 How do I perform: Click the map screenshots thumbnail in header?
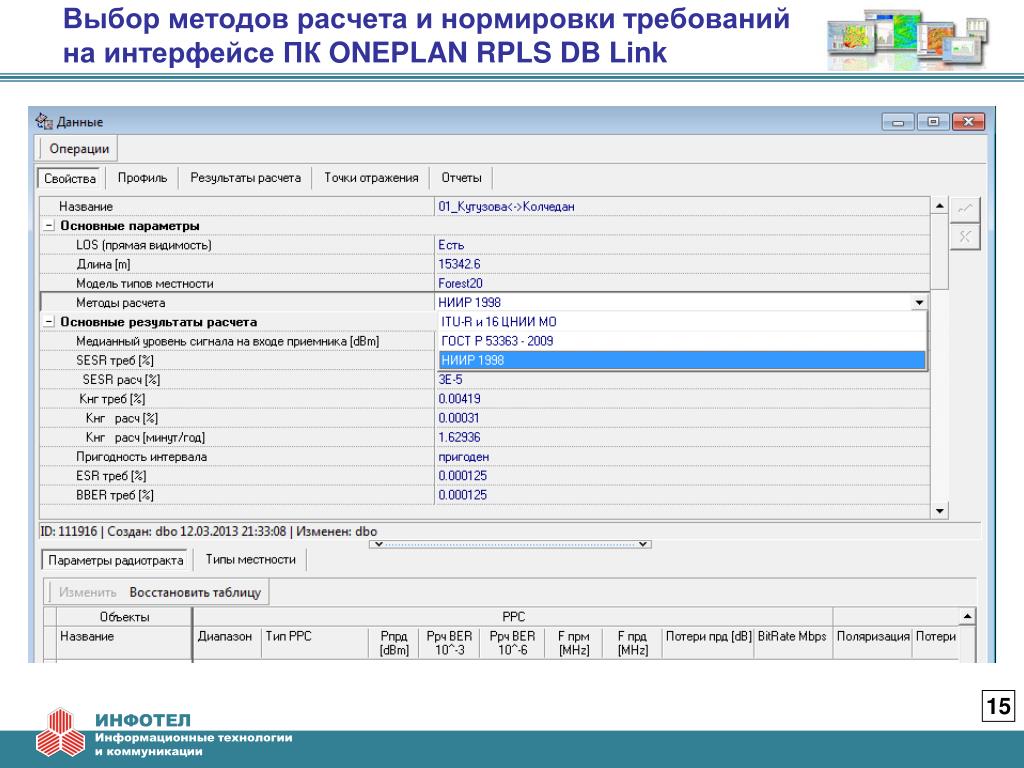coord(906,40)
